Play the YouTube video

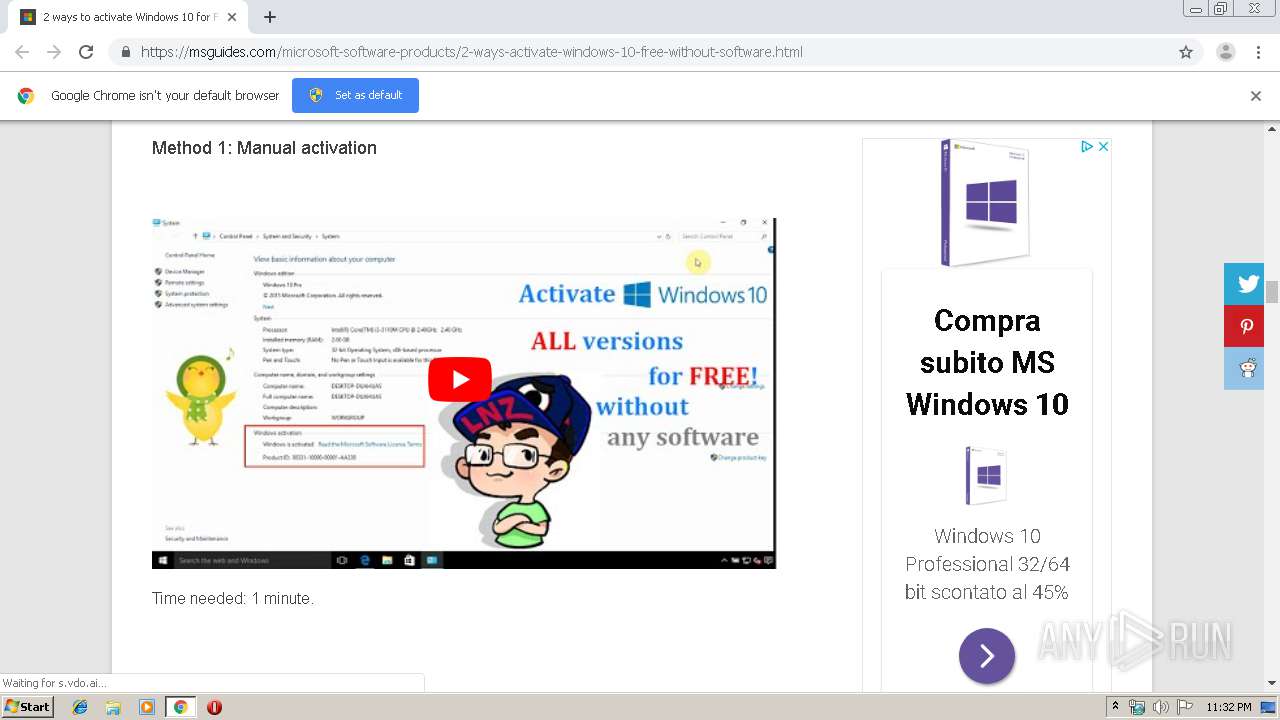tap(460, 379)
